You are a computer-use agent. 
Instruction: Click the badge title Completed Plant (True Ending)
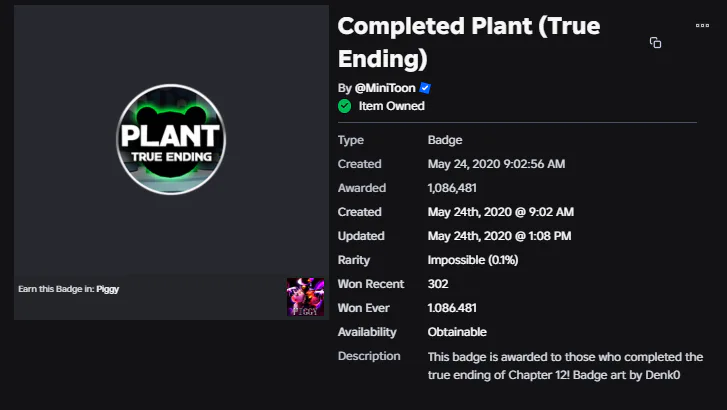[468, 42]
